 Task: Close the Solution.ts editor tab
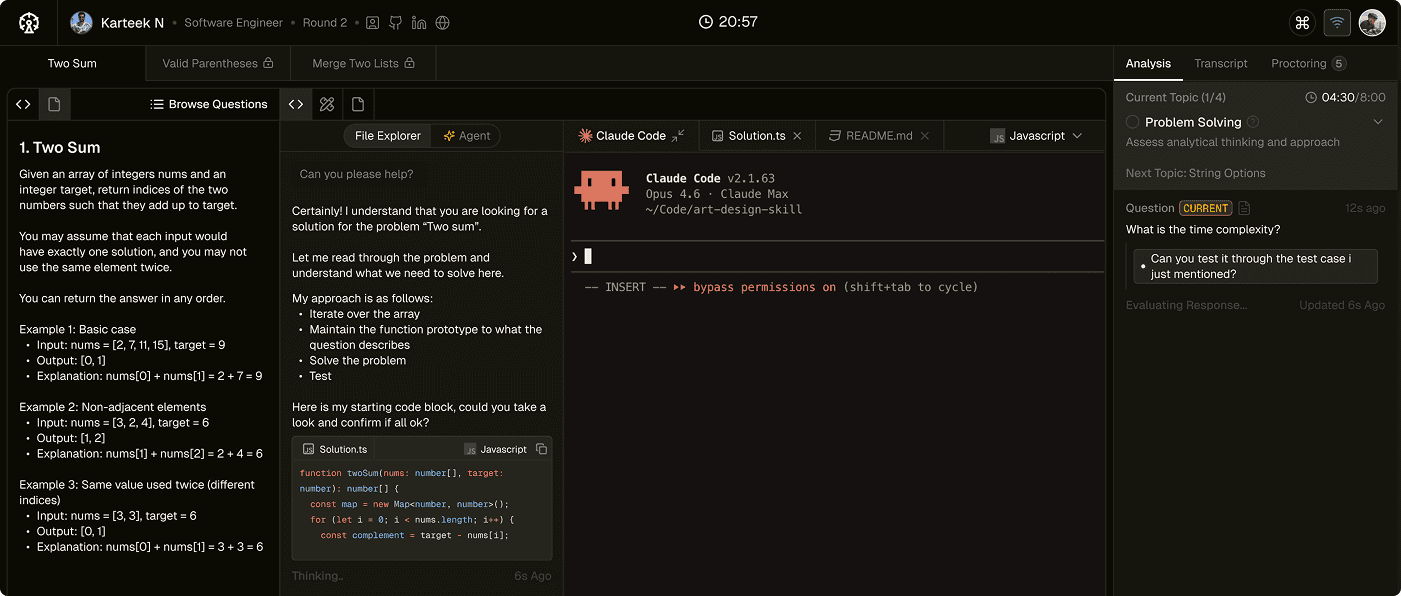pyautogui.click(x=797, y=136)
